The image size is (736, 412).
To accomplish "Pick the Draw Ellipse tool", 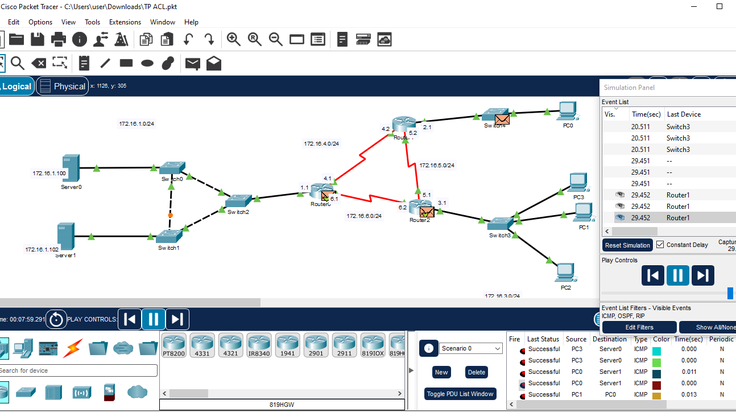I will [x=147, y=63].
